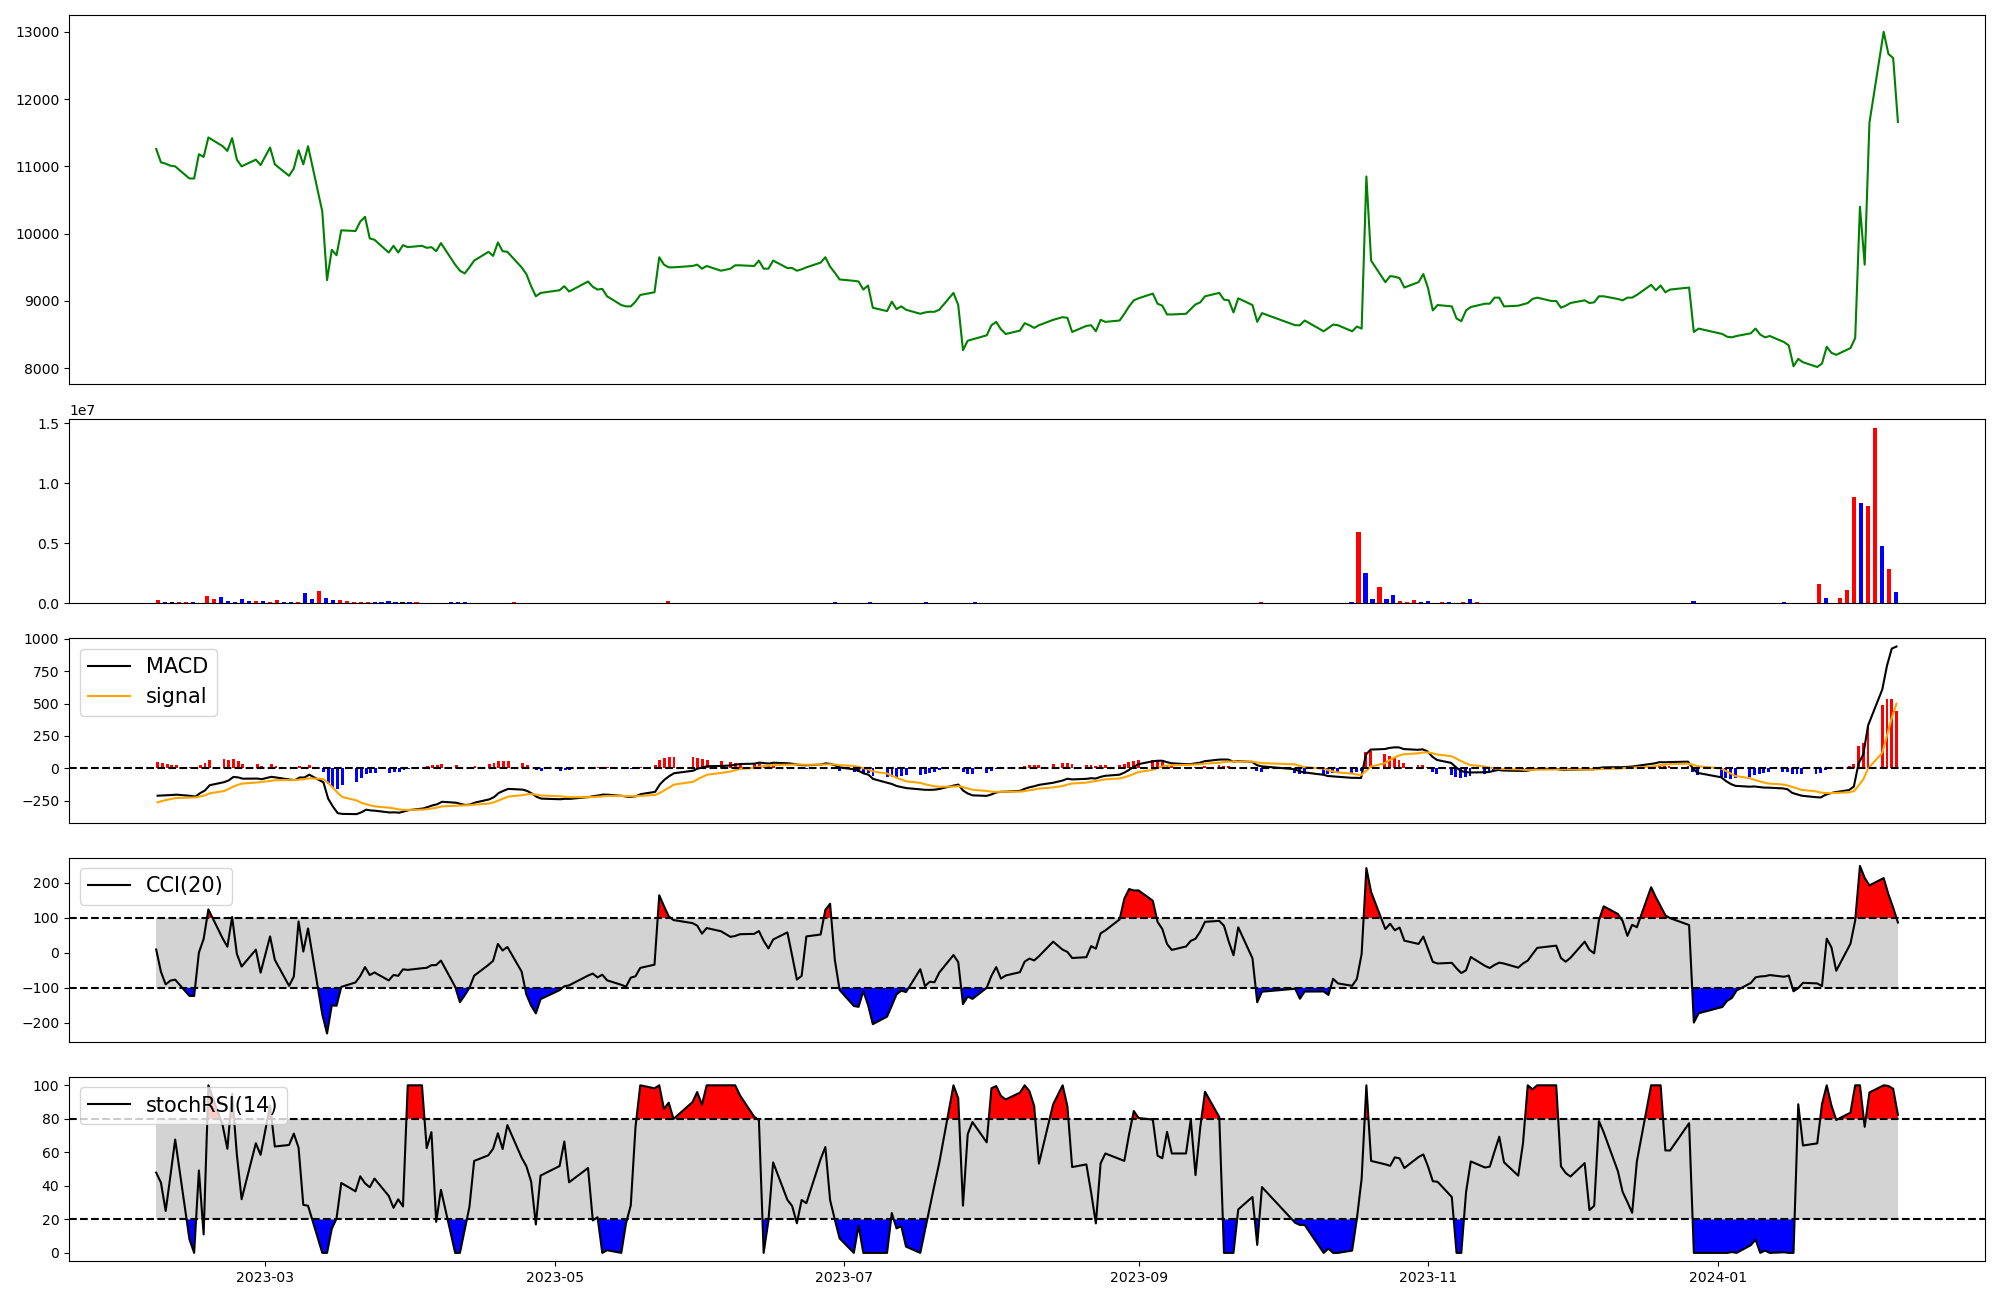Click the 1000 tick on MACD axis
This screenshot has width=2000, height=1300.
[42, 639]
